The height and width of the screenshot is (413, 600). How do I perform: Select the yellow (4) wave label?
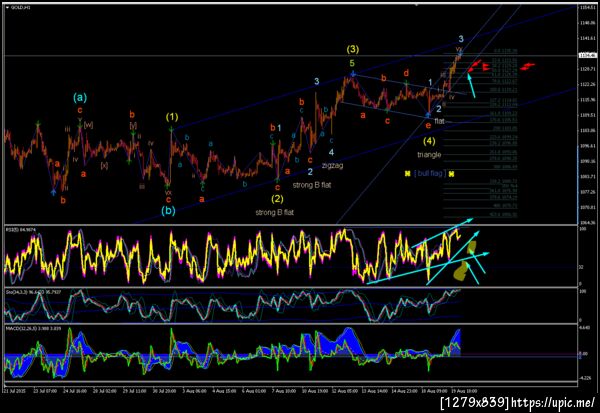pos(429,141)
